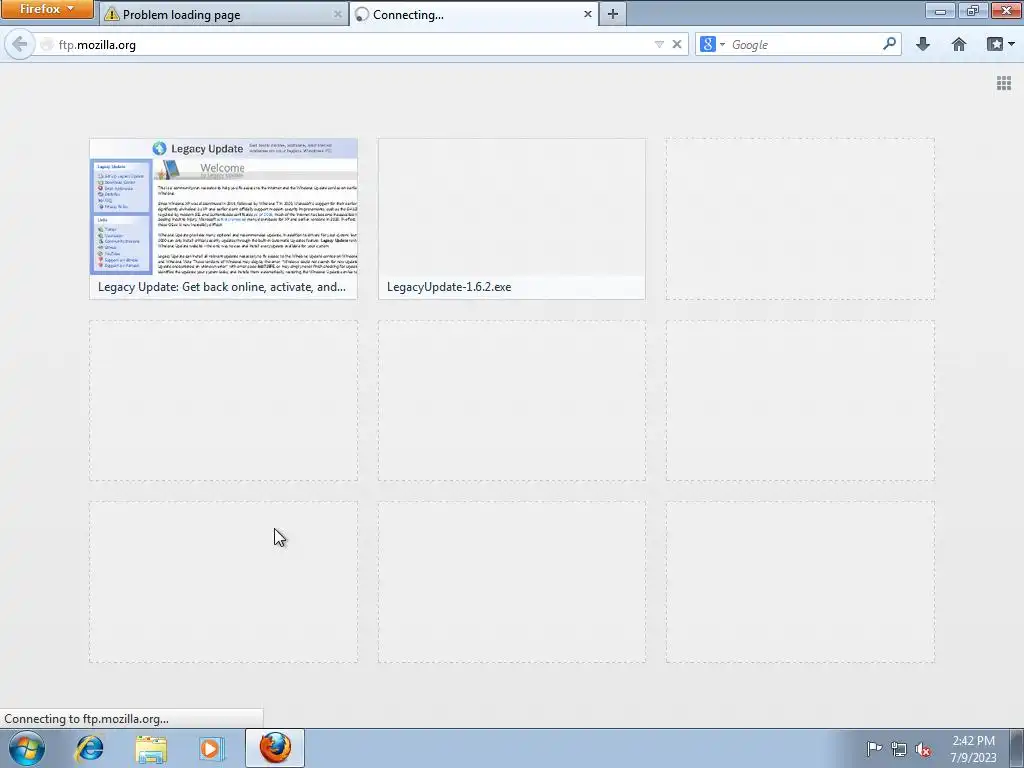Close the Connecting... tab
This screenshot has height=768, width=1024.
click(x=587, y=14)
